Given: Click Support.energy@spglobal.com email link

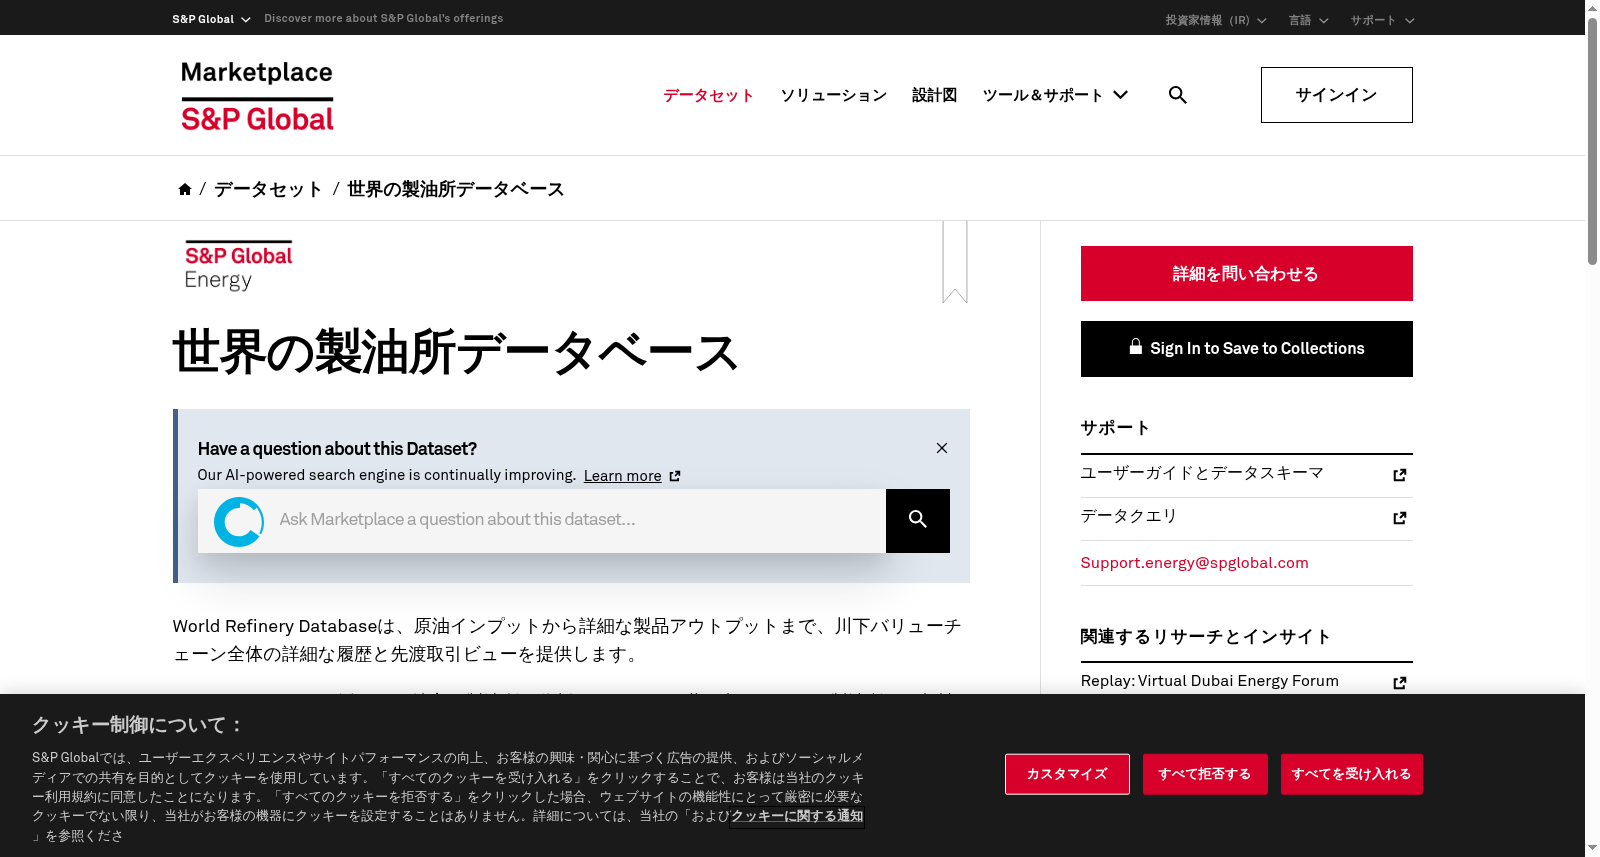Looking at the screenshot, I should click(1194, 563).
